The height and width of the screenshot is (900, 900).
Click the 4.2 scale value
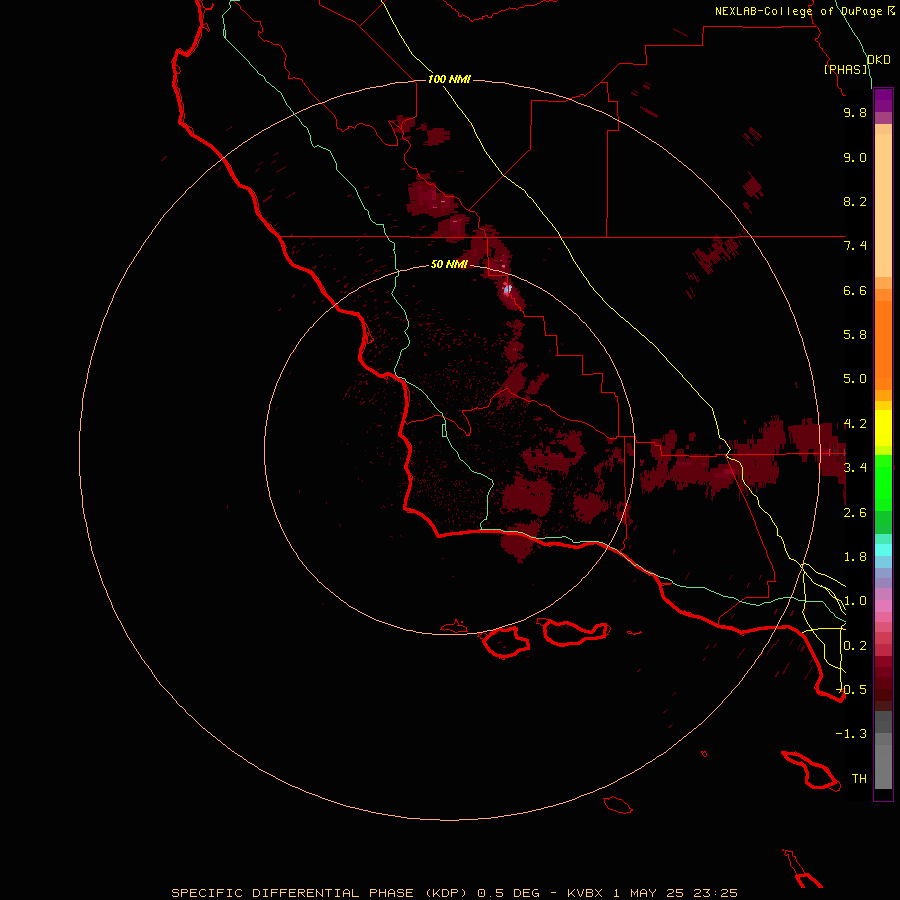(855, 424)
